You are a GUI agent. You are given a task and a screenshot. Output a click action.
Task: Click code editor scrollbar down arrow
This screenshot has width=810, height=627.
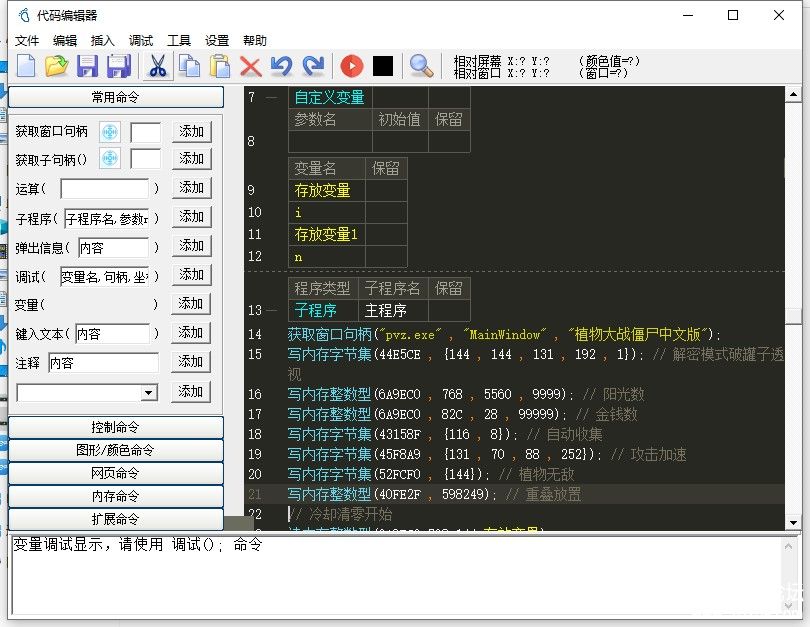(x=793, y=522)
